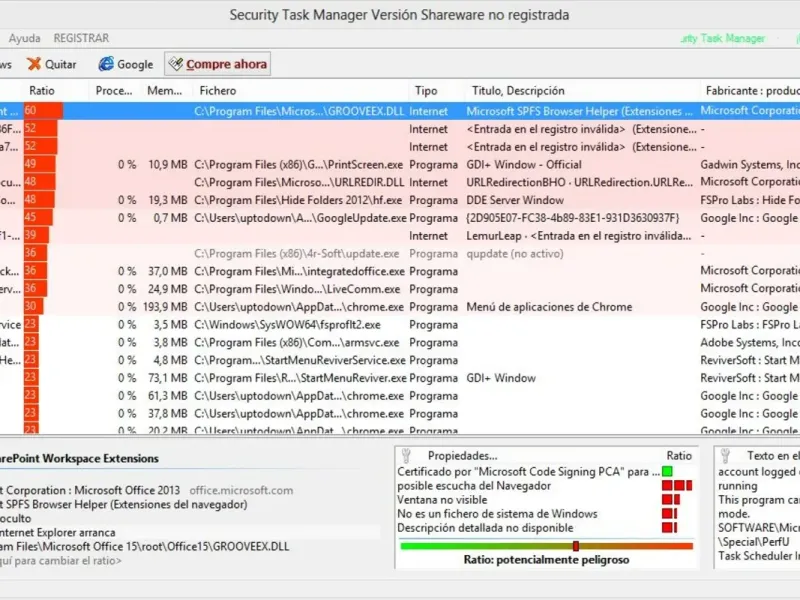Click the Texto en el wrench icon
Image resolution: width=800 pixels, height=600 pixels.
coord(725,455)
